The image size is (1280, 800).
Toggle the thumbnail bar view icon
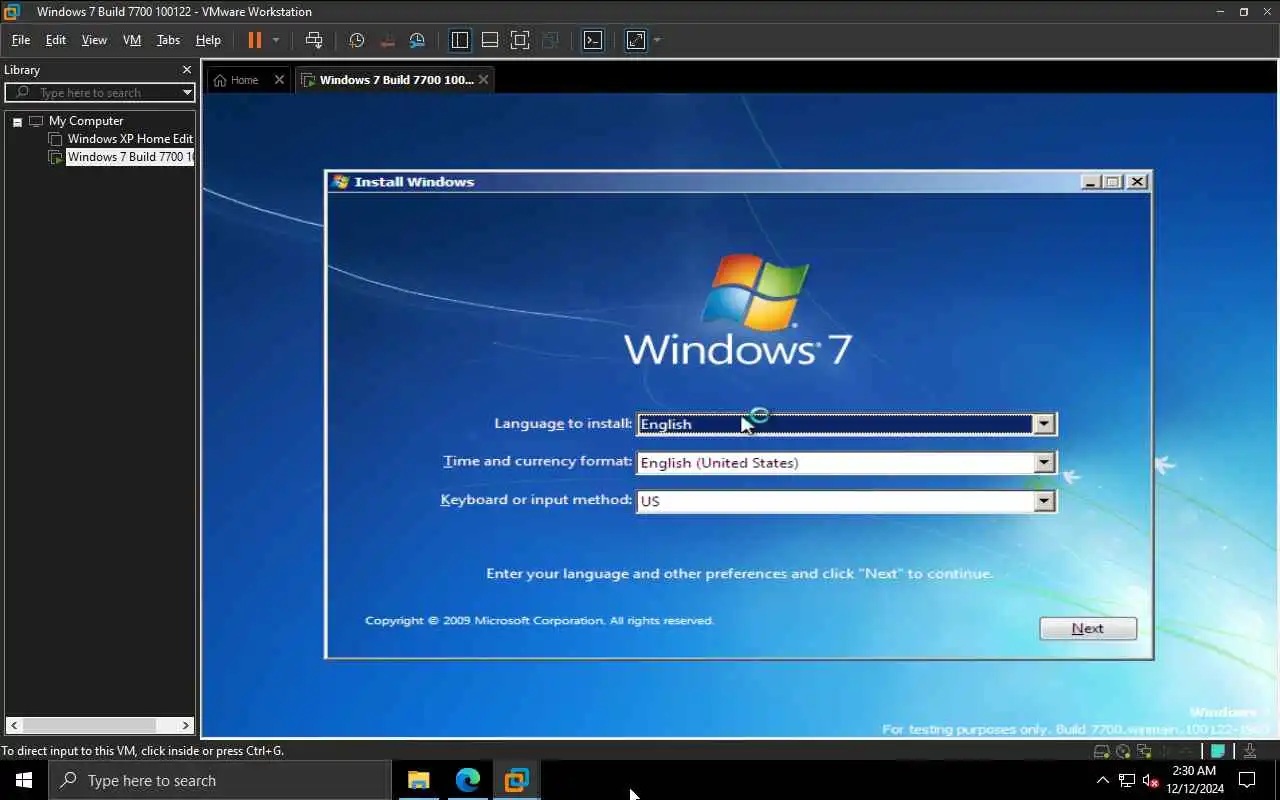point(490,40)
